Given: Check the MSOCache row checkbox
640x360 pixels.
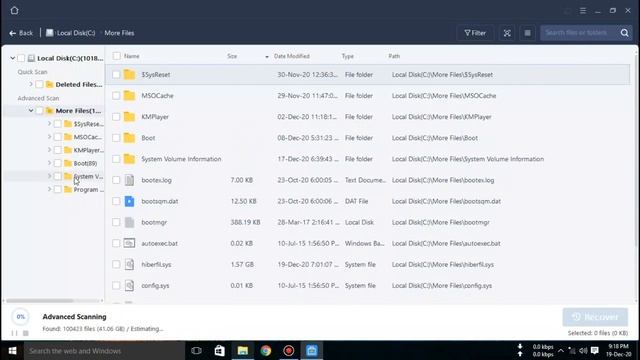Looking at the screenshot, I should (116, 96).
